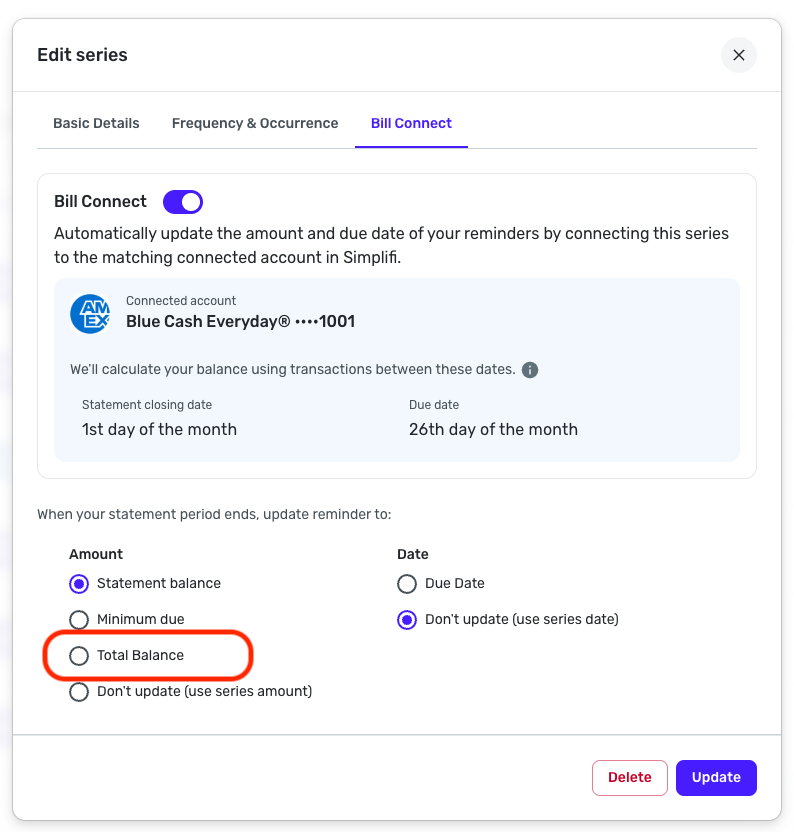
Task: Switch to the Basic Details tab
Action: pyautogui.click(x=96, y=123)
